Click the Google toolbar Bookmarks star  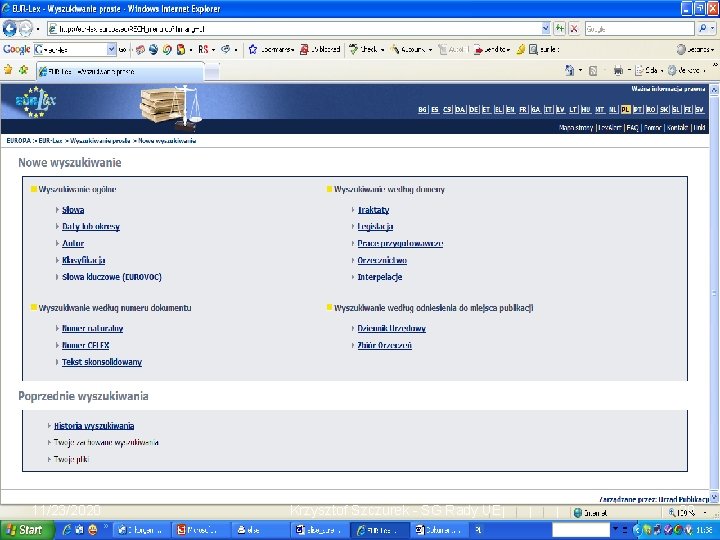252,50
